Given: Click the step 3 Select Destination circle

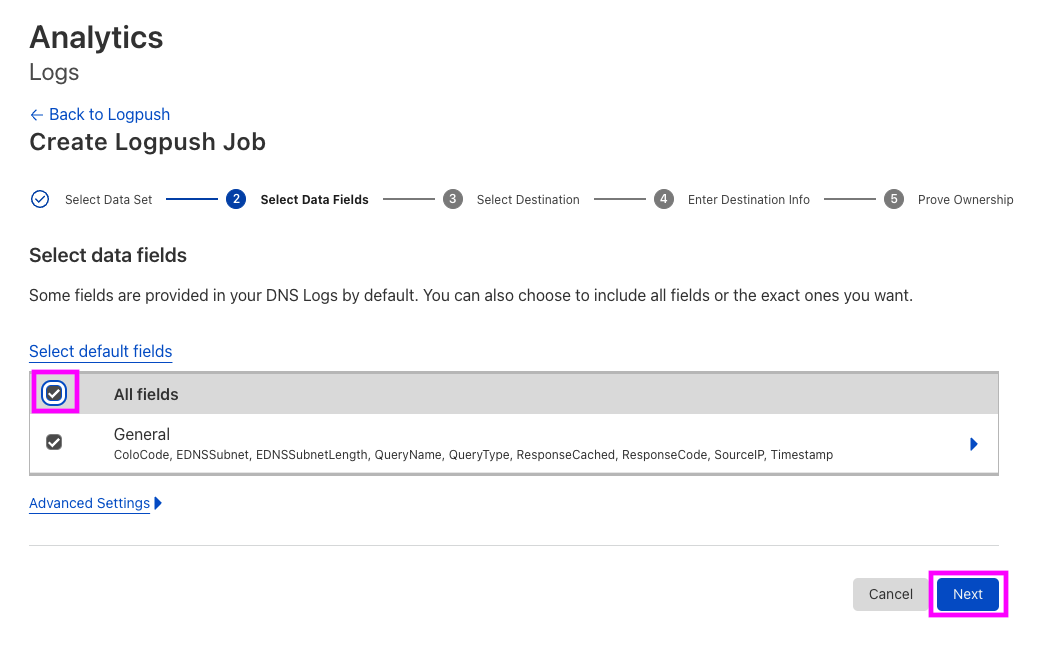Looking at the screenshot, I should [453, 199].
